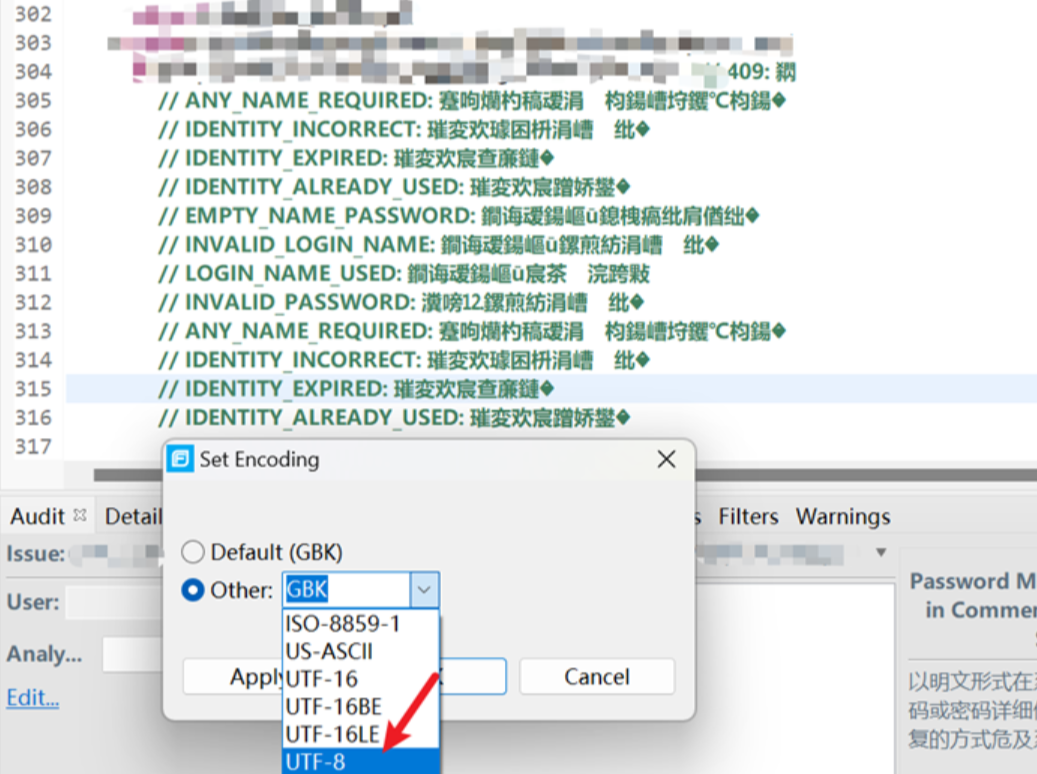This screenshot has width=1037, height=774.
Task: Close the Audit tab with its X icon
Action: coord(80,515)
